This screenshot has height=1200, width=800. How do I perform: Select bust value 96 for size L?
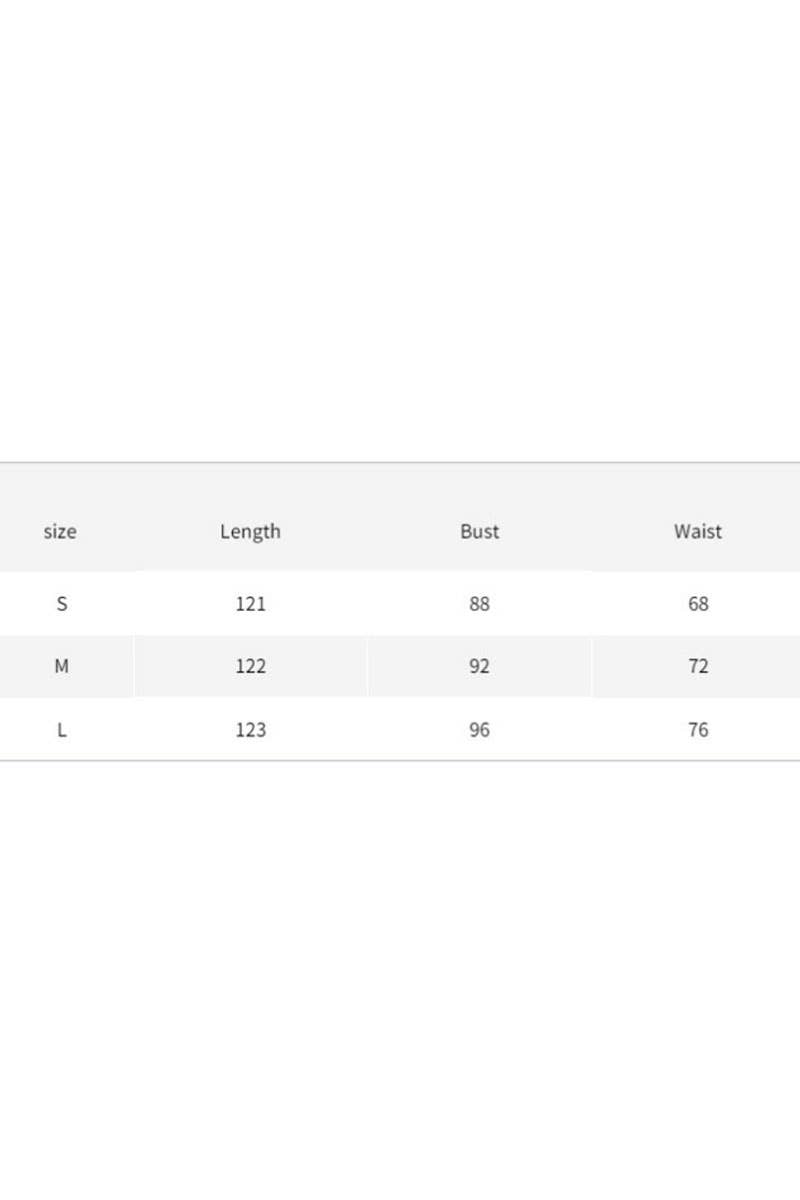[x=479, y=730]
